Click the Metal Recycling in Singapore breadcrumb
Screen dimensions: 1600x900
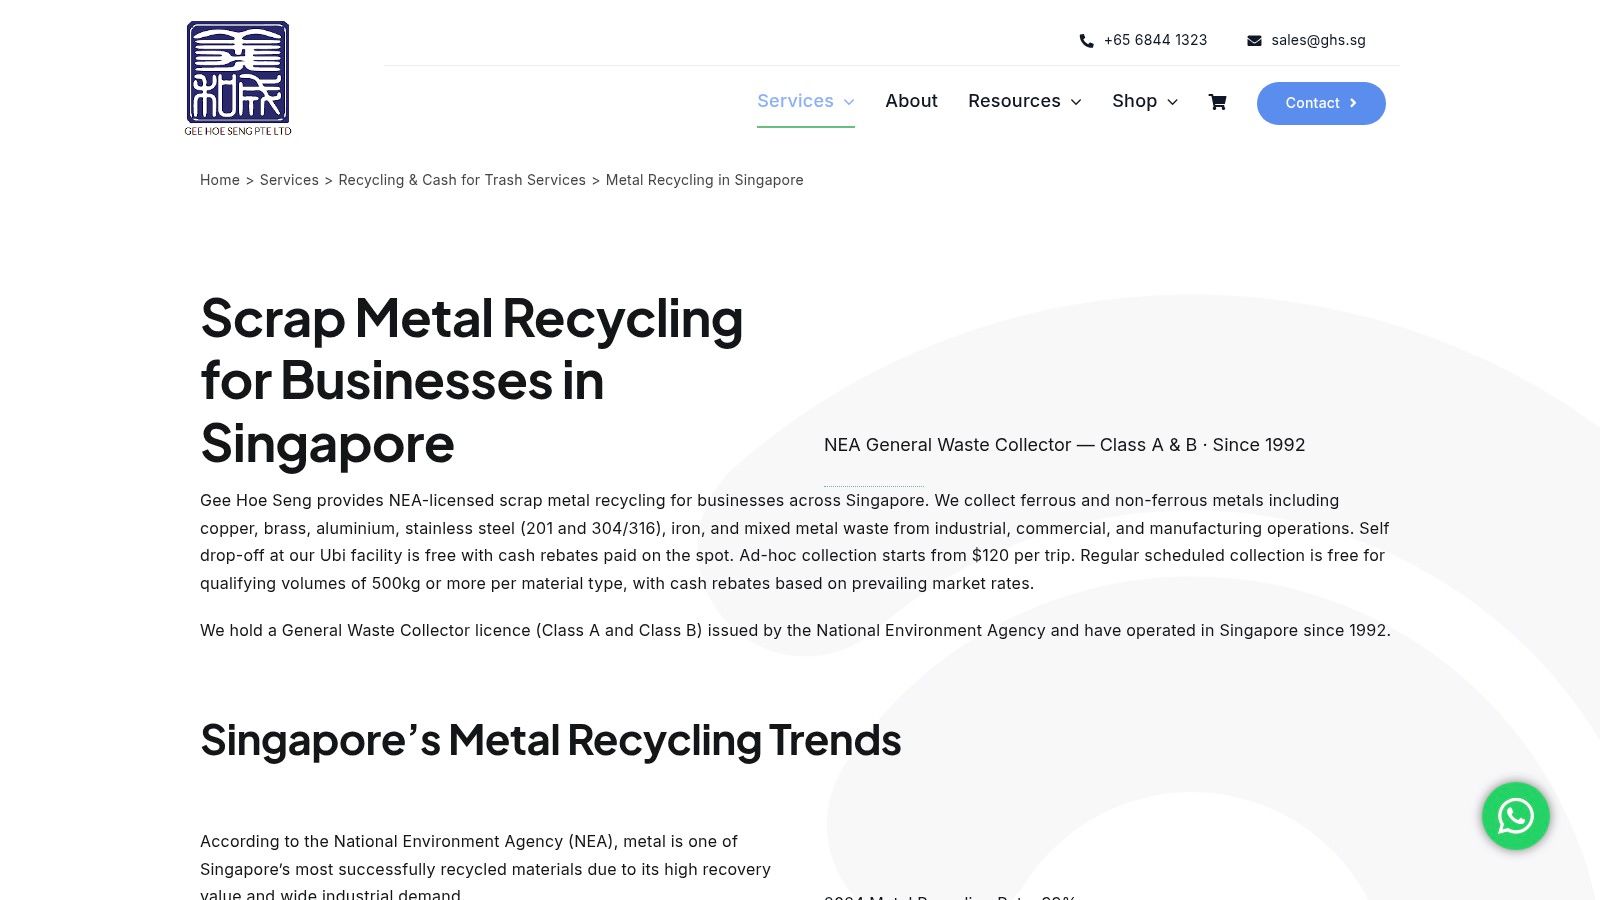(705, 180)
